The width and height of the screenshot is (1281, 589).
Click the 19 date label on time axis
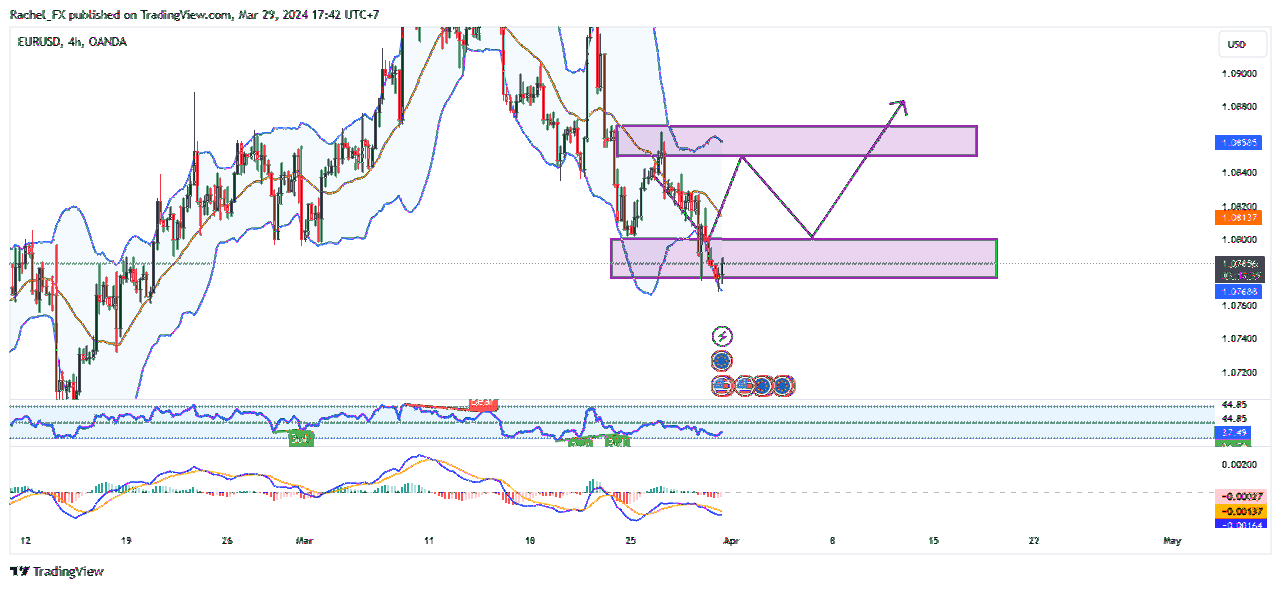click(x=126, y=541)
